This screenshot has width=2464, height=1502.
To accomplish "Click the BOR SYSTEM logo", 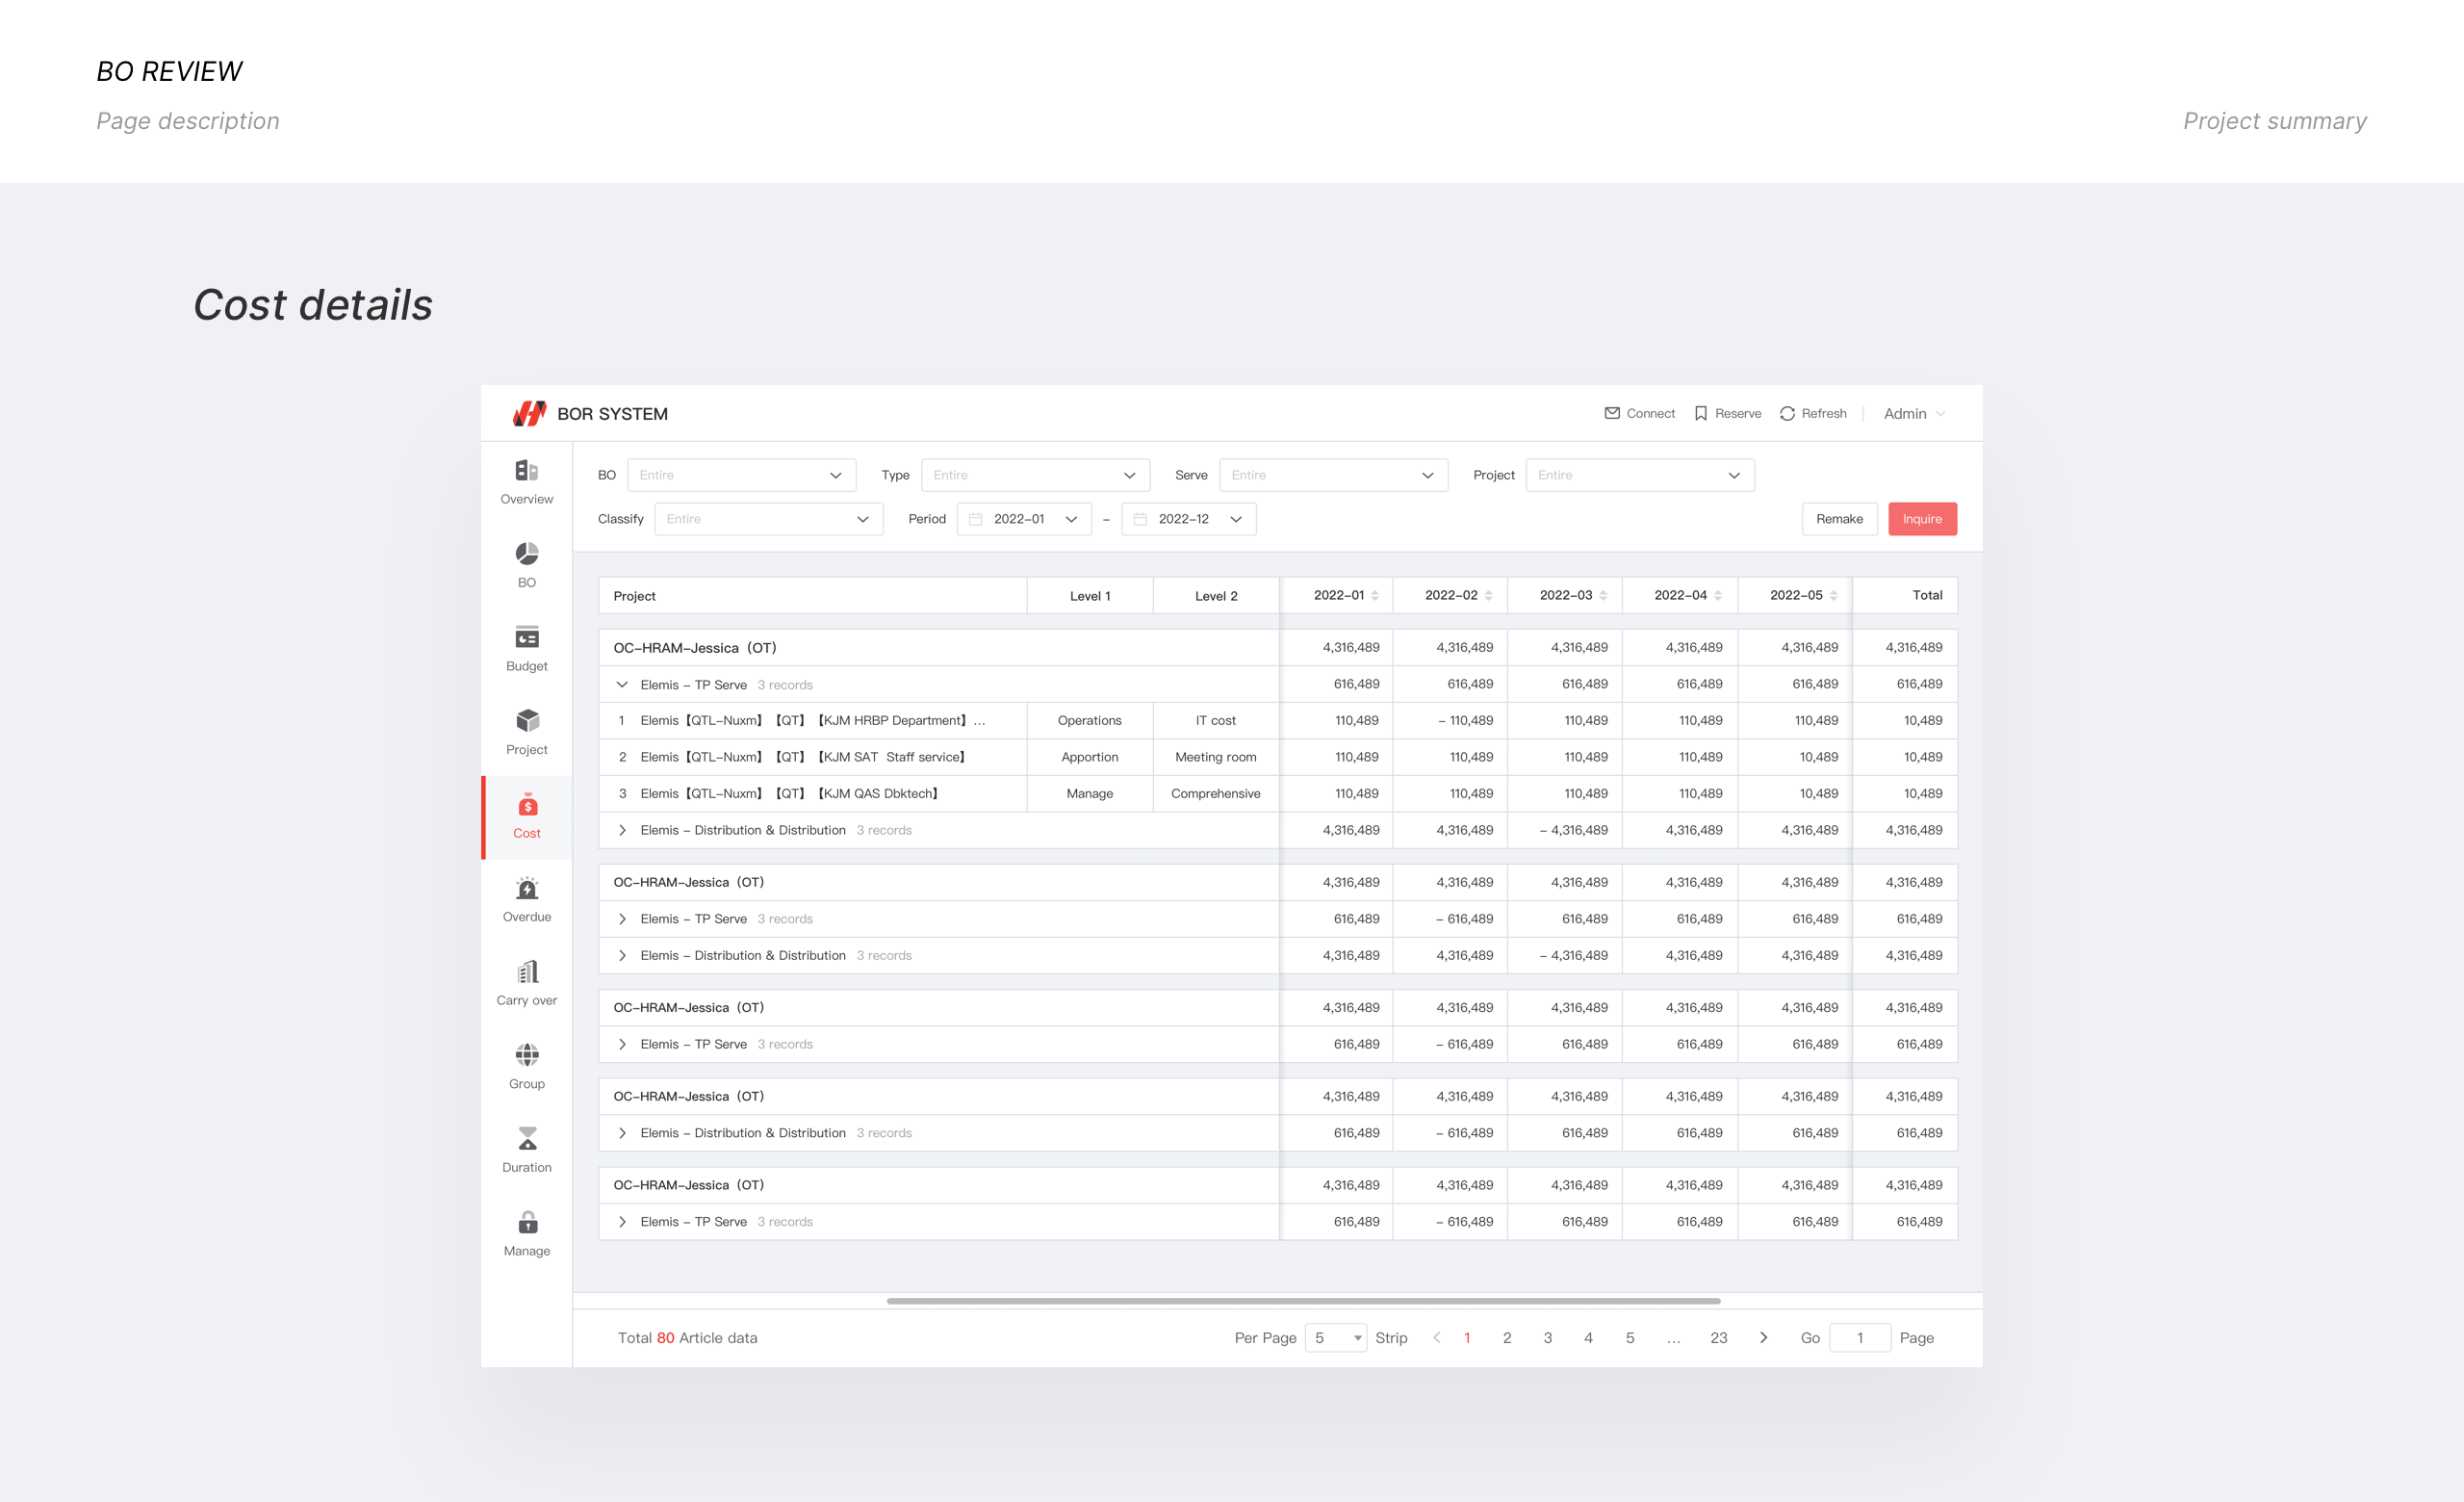I will pos(529,413).
